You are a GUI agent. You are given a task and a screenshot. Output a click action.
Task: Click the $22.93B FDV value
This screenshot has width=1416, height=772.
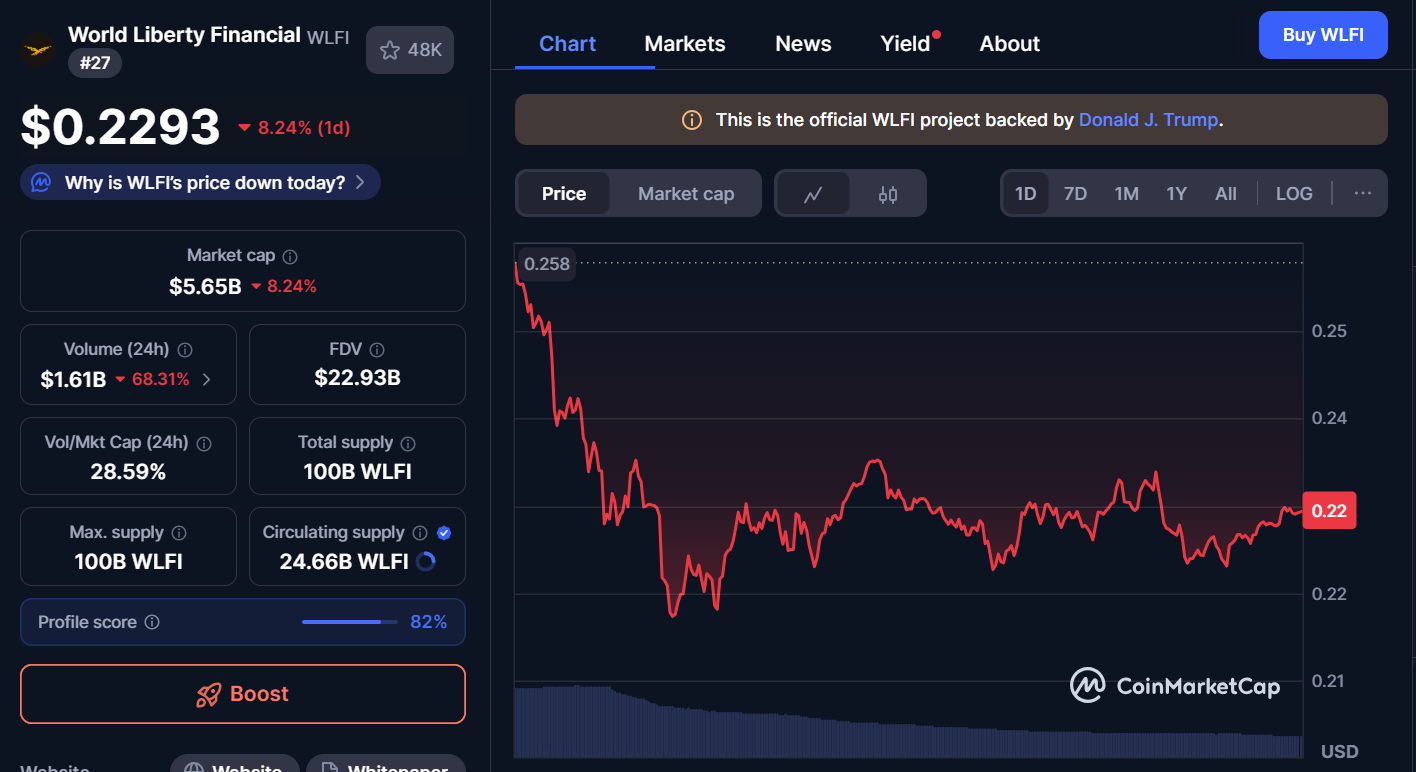coord(357,378)
